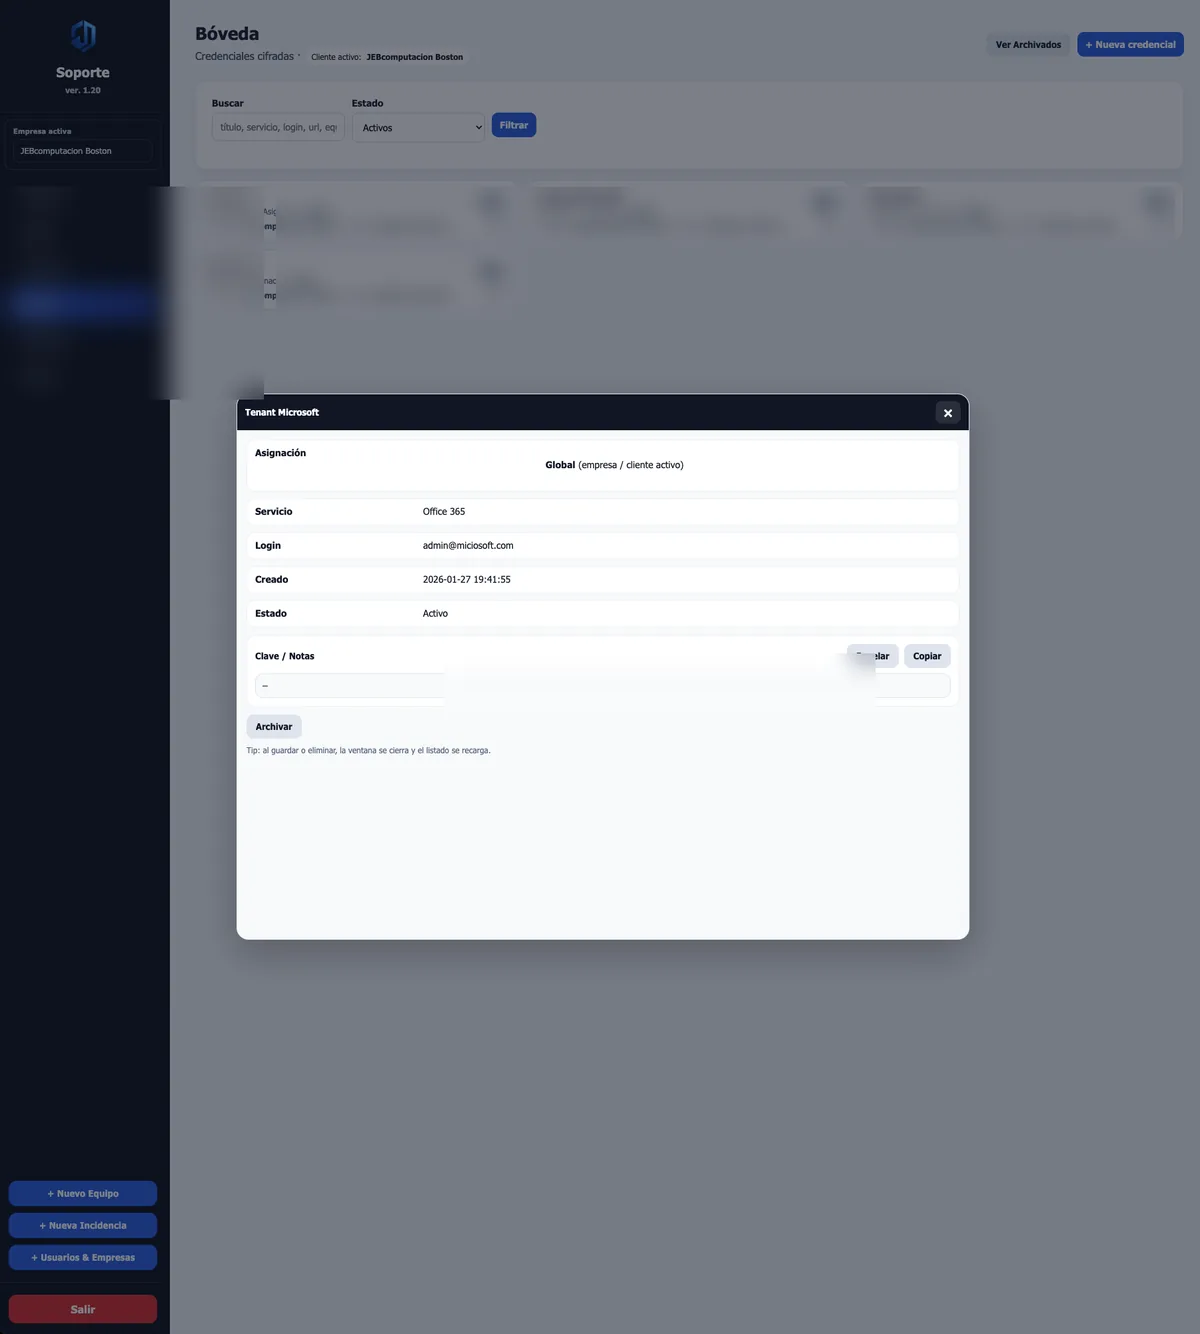Close the Tenant Microsoft dialog
Screen dimensions: 1200x1334
[x=948, y=413]
